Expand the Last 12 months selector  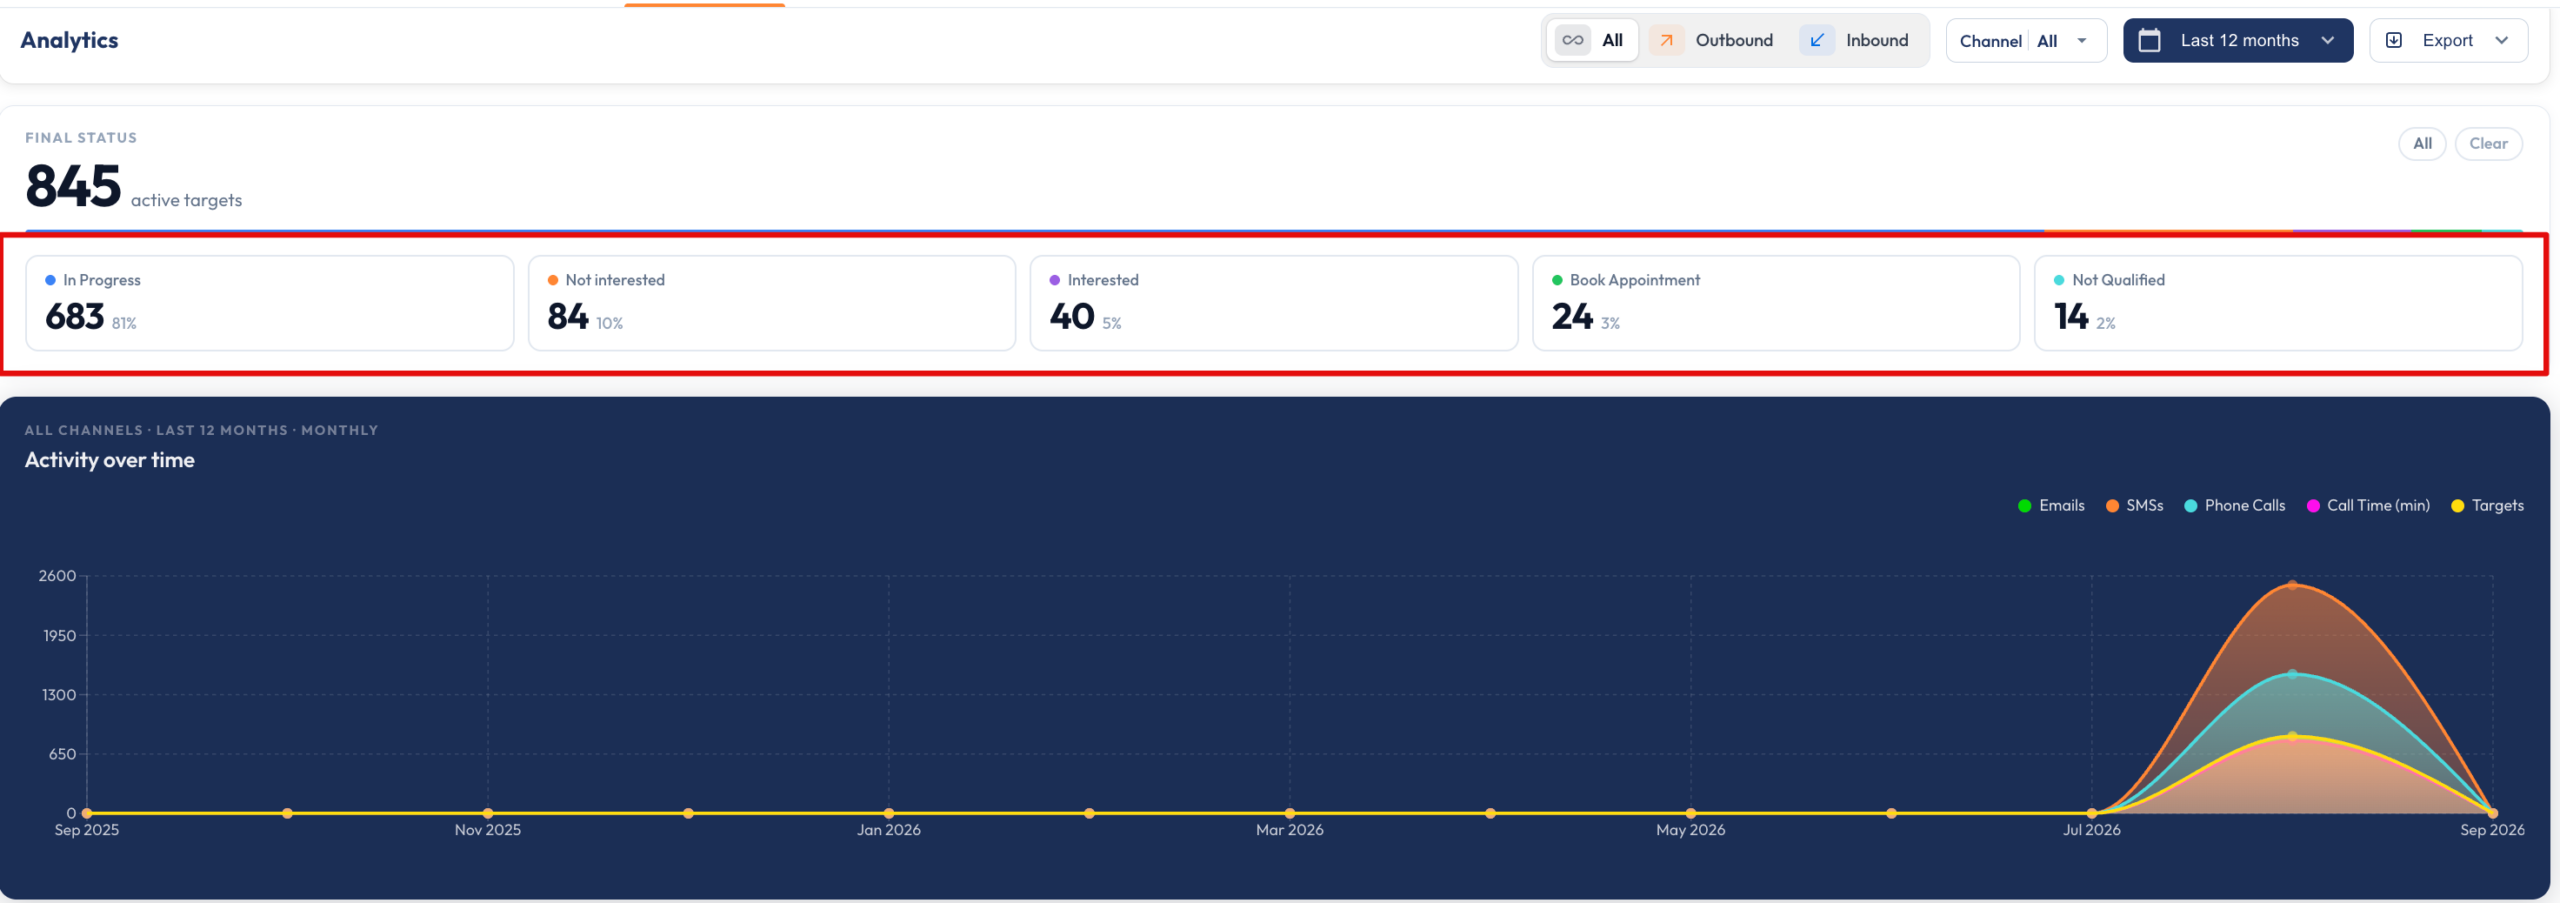(x=2238, y=40)
